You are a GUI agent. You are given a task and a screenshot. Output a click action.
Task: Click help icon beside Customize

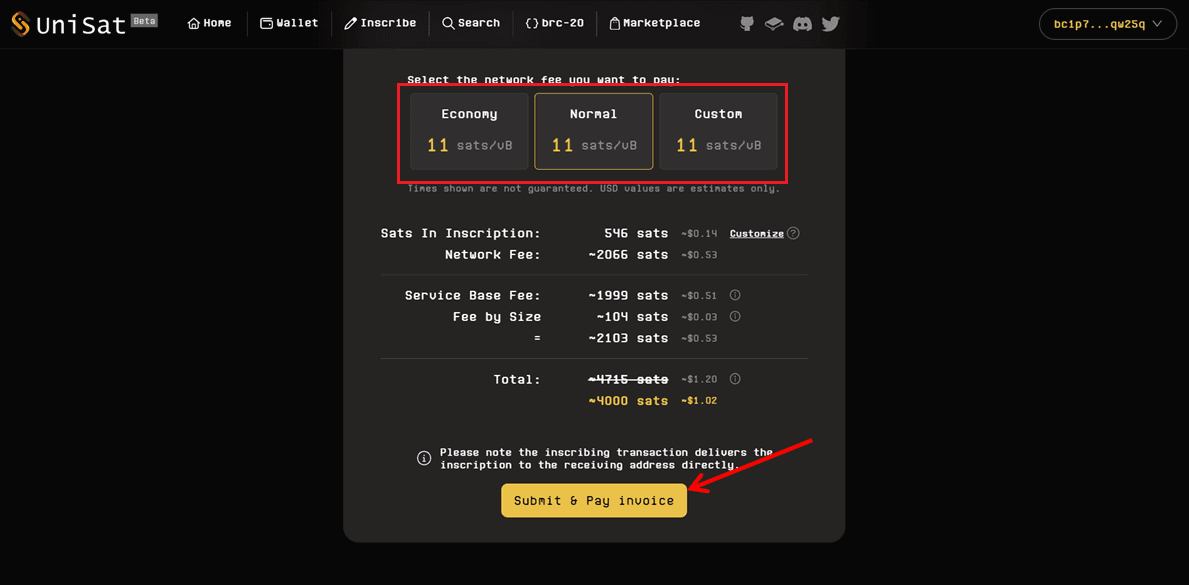793,233
